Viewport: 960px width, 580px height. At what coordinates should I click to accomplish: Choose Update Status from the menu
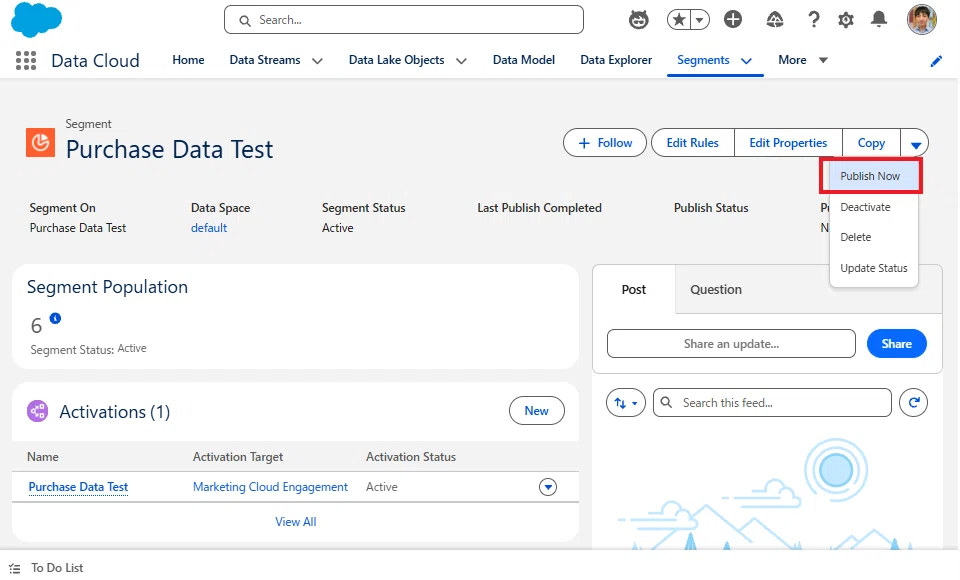[x=874, y=268]
